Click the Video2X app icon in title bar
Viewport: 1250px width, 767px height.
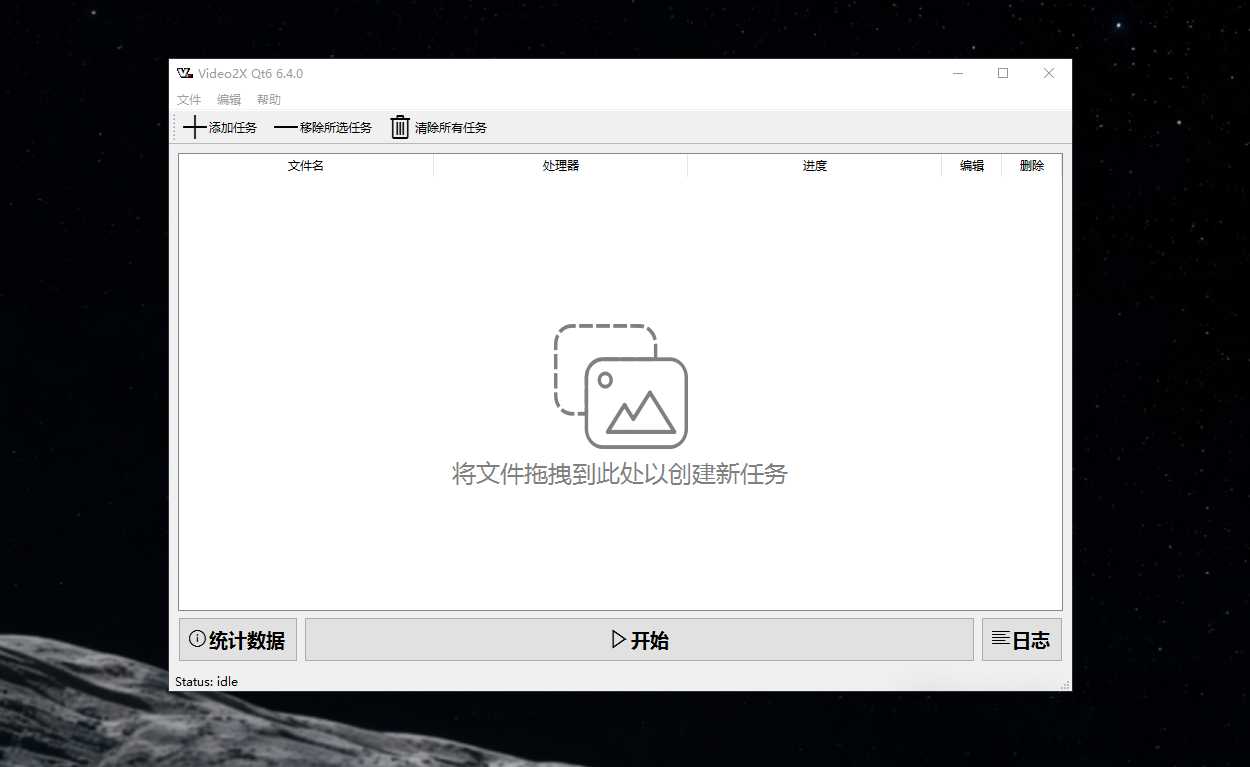tap(185, 73)
